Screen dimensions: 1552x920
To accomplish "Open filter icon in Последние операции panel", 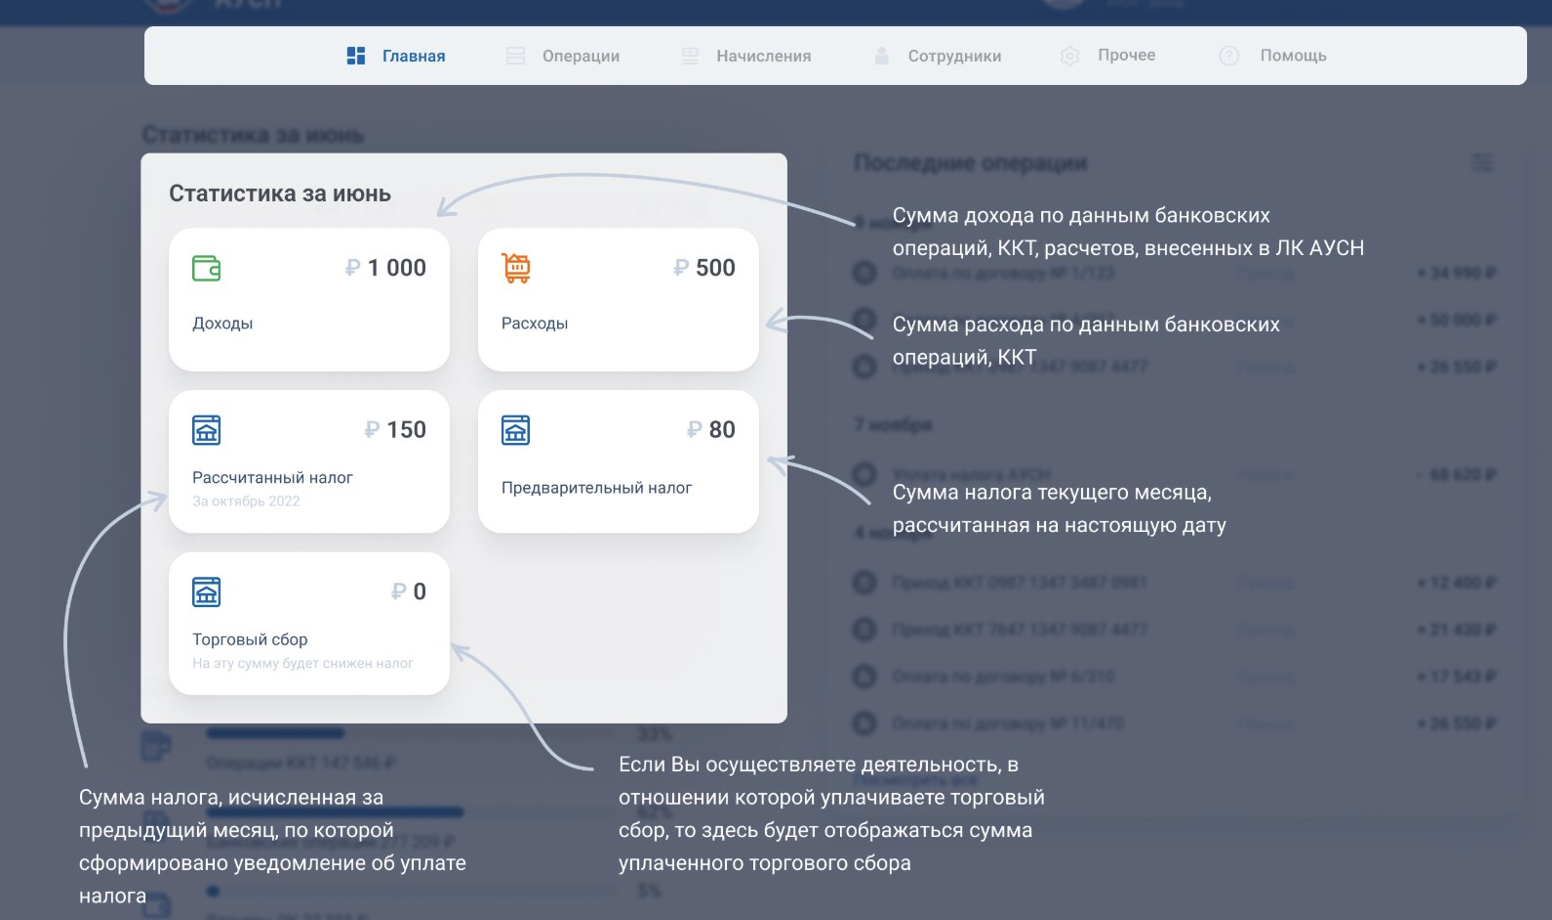I will [x=1483, y=162].
